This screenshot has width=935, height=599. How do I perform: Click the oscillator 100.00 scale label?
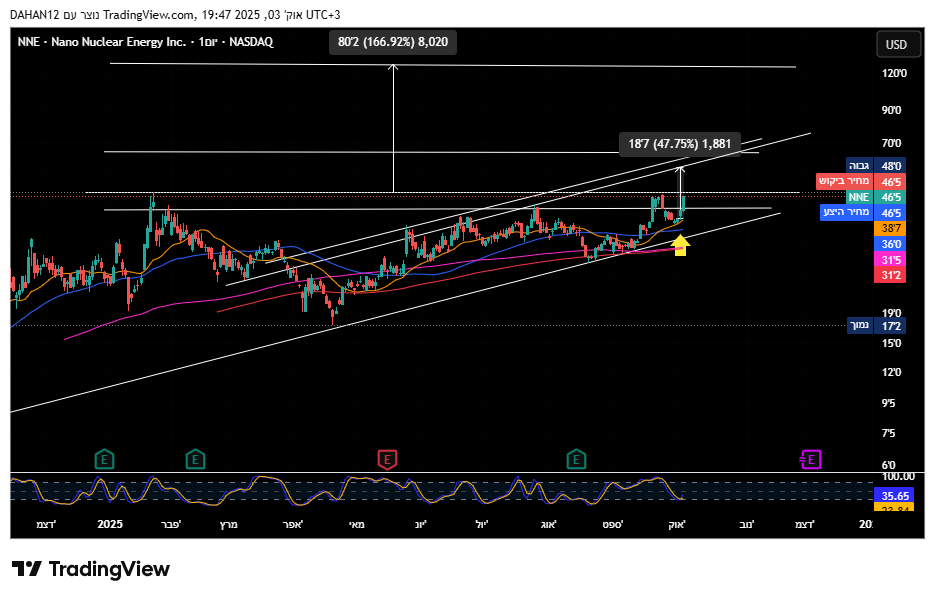(x=898, y=476)
